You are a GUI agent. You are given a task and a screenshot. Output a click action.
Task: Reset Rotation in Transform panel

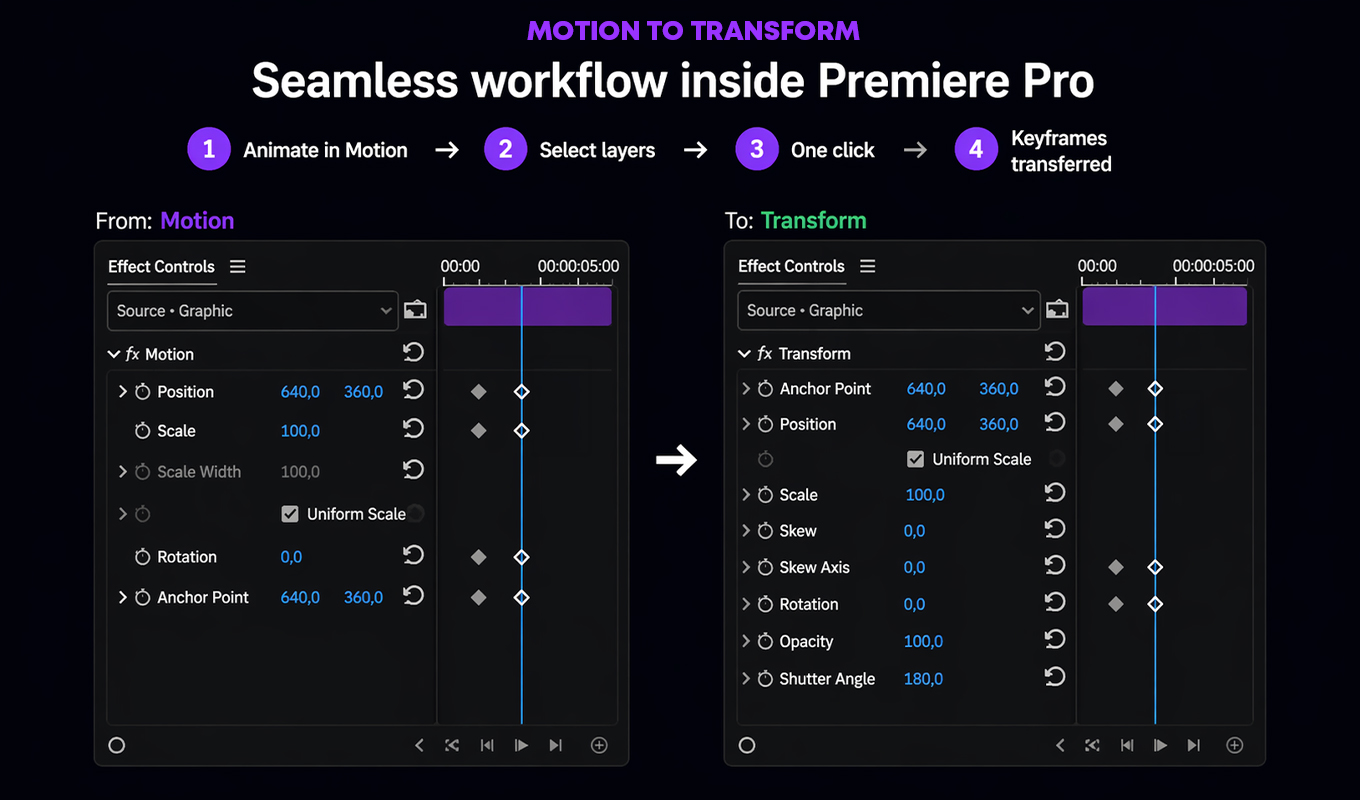pos(1054,603)
